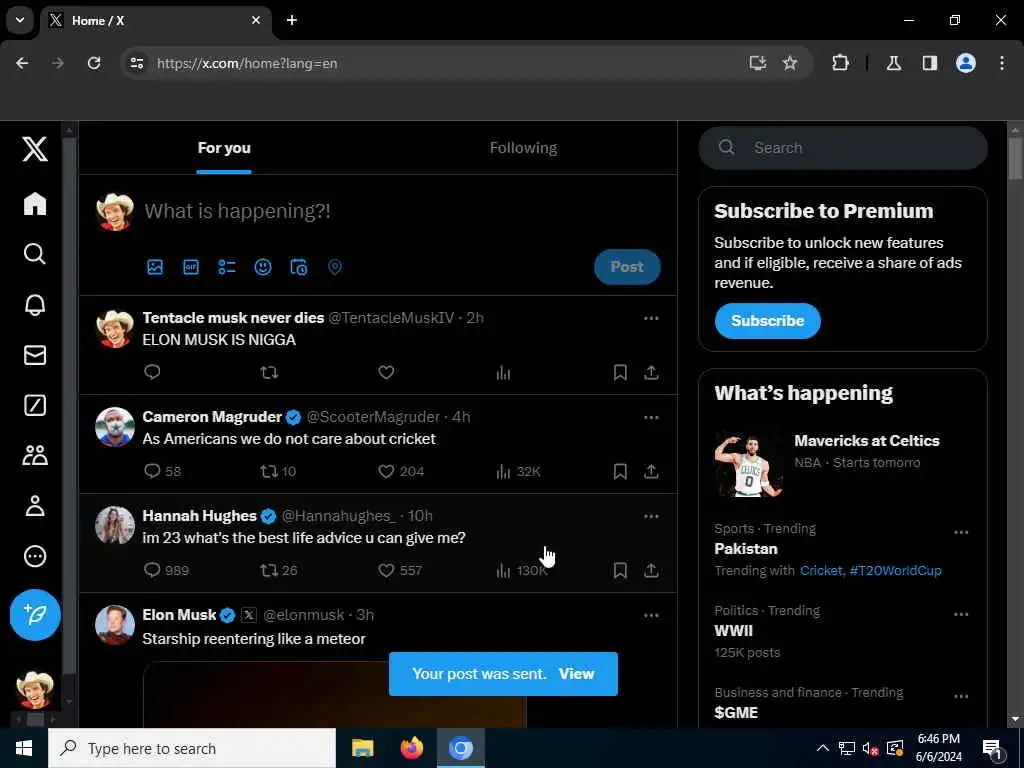1024x768 pixels.
Task: Go to Home in X sidebar
Action: tap(35, 204)
